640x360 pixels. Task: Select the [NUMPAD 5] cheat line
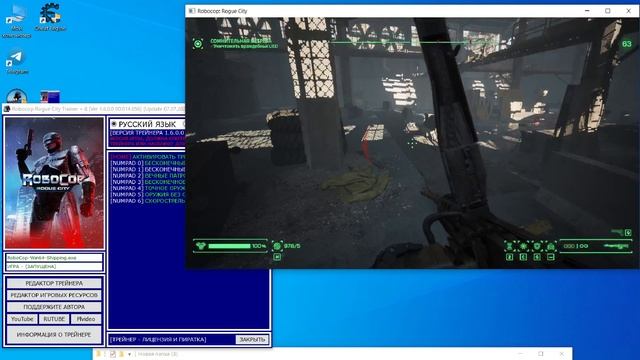148,194
